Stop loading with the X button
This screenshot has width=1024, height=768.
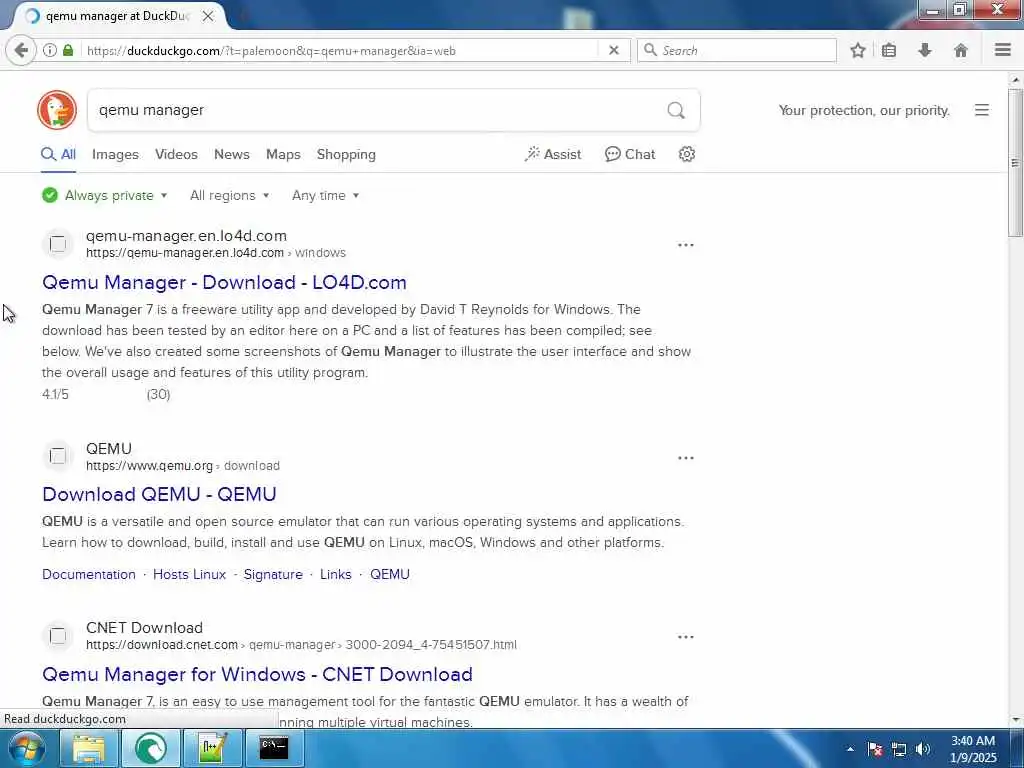pos(614,50)
